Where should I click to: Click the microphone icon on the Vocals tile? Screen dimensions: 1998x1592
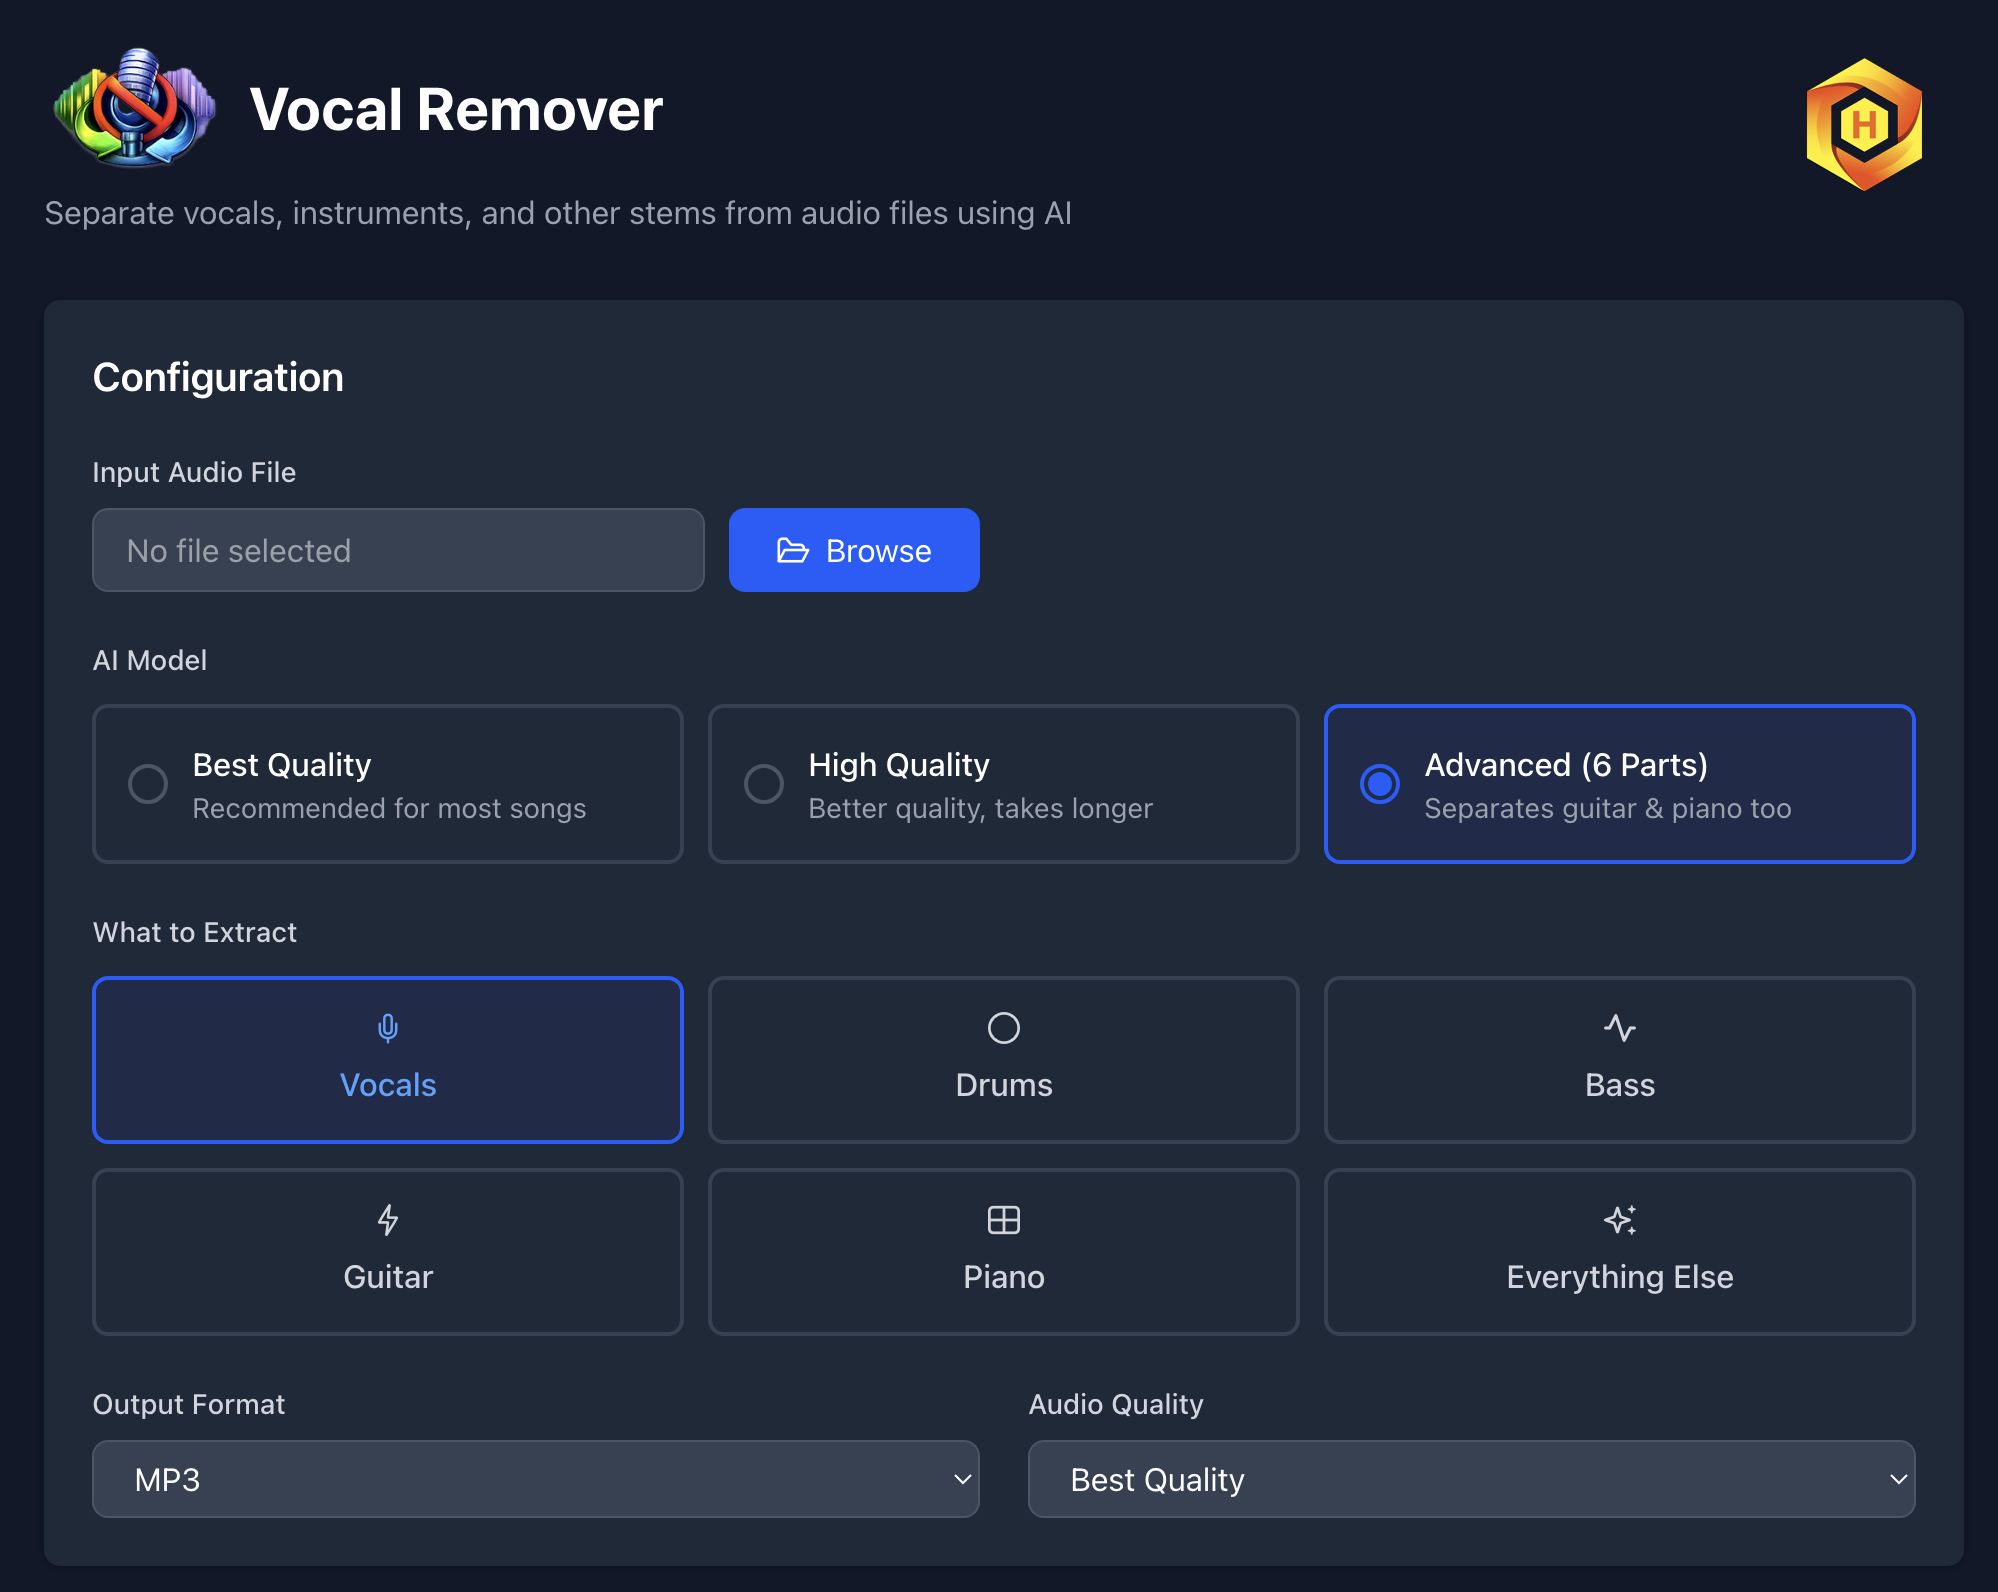point(387,1026)
